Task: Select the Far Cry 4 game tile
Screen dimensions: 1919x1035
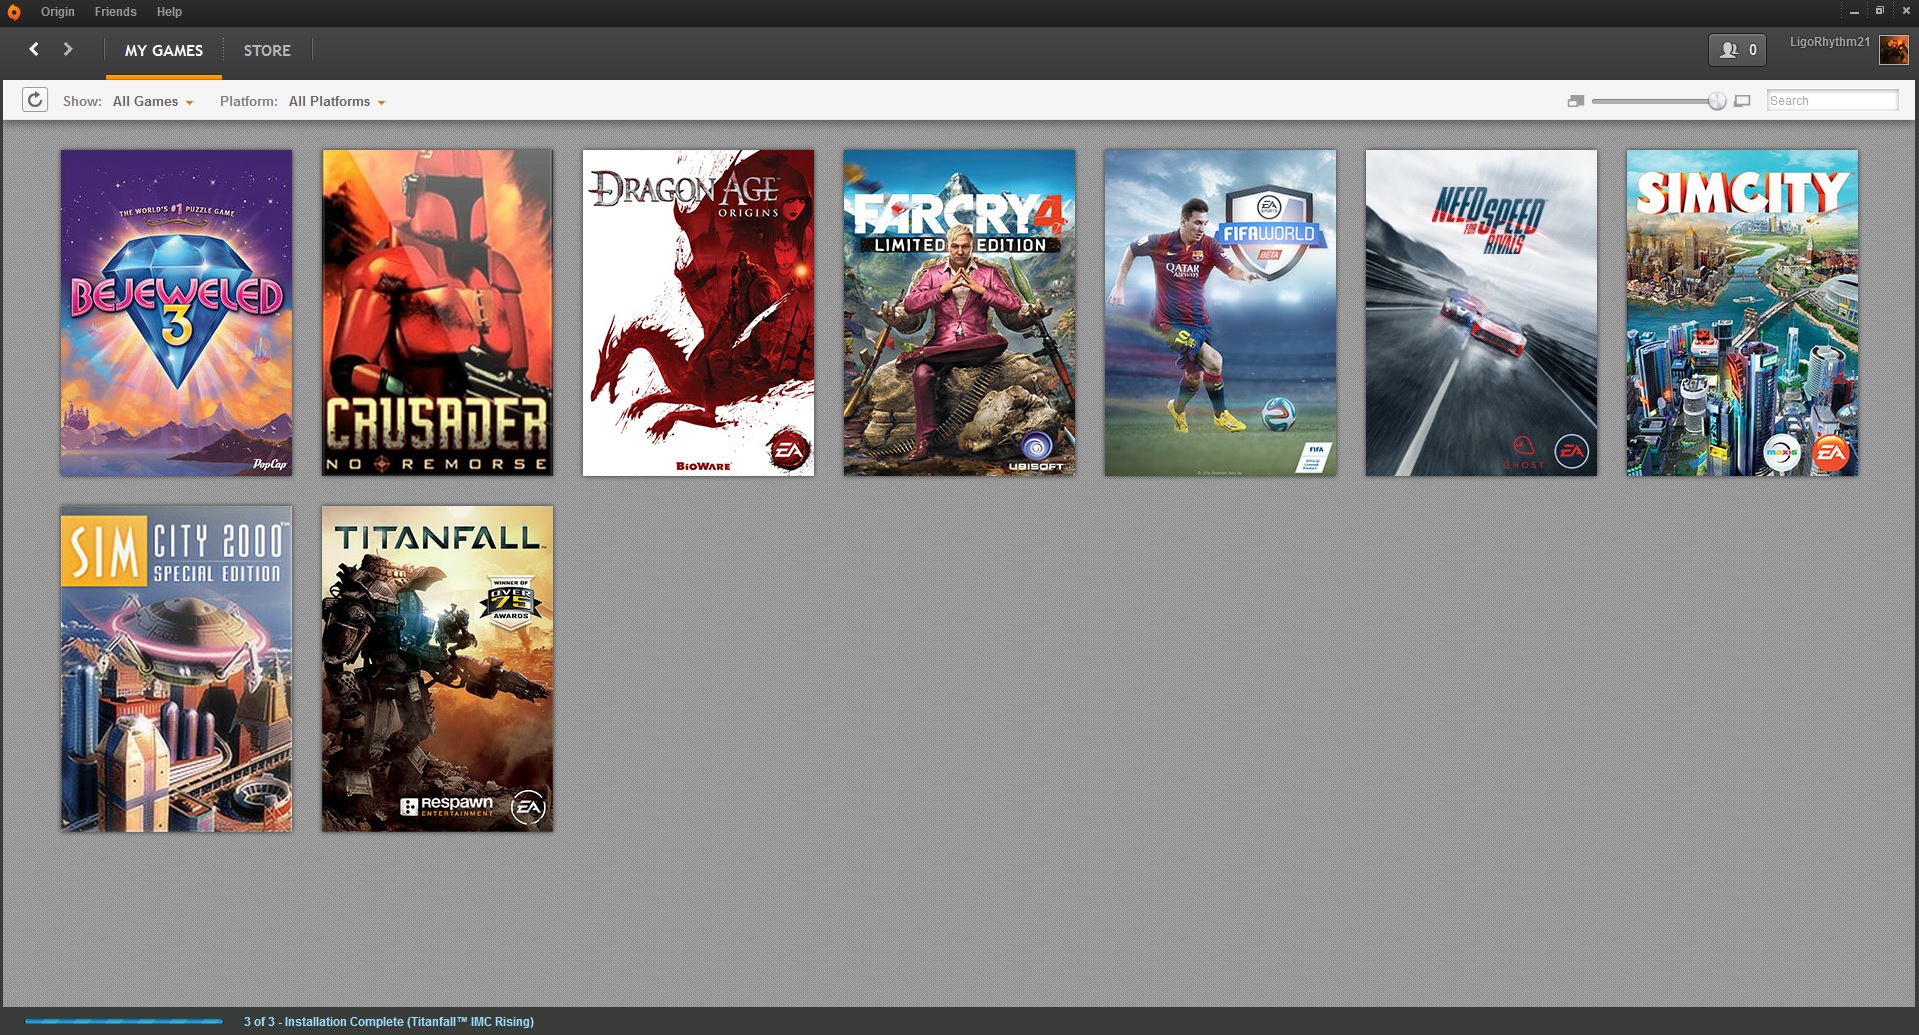Action: tap(959, 313)
